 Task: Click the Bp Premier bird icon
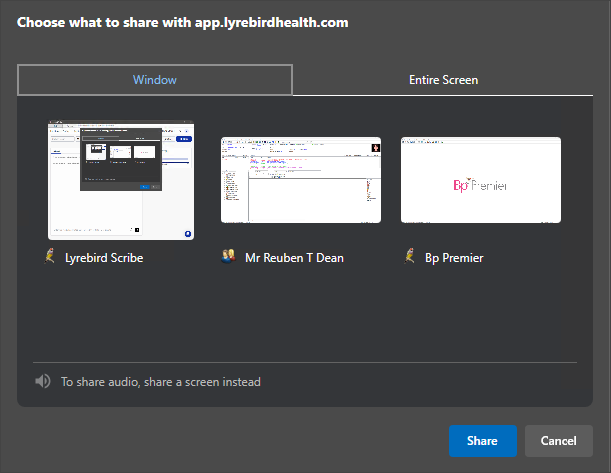[x=409, y=257]
